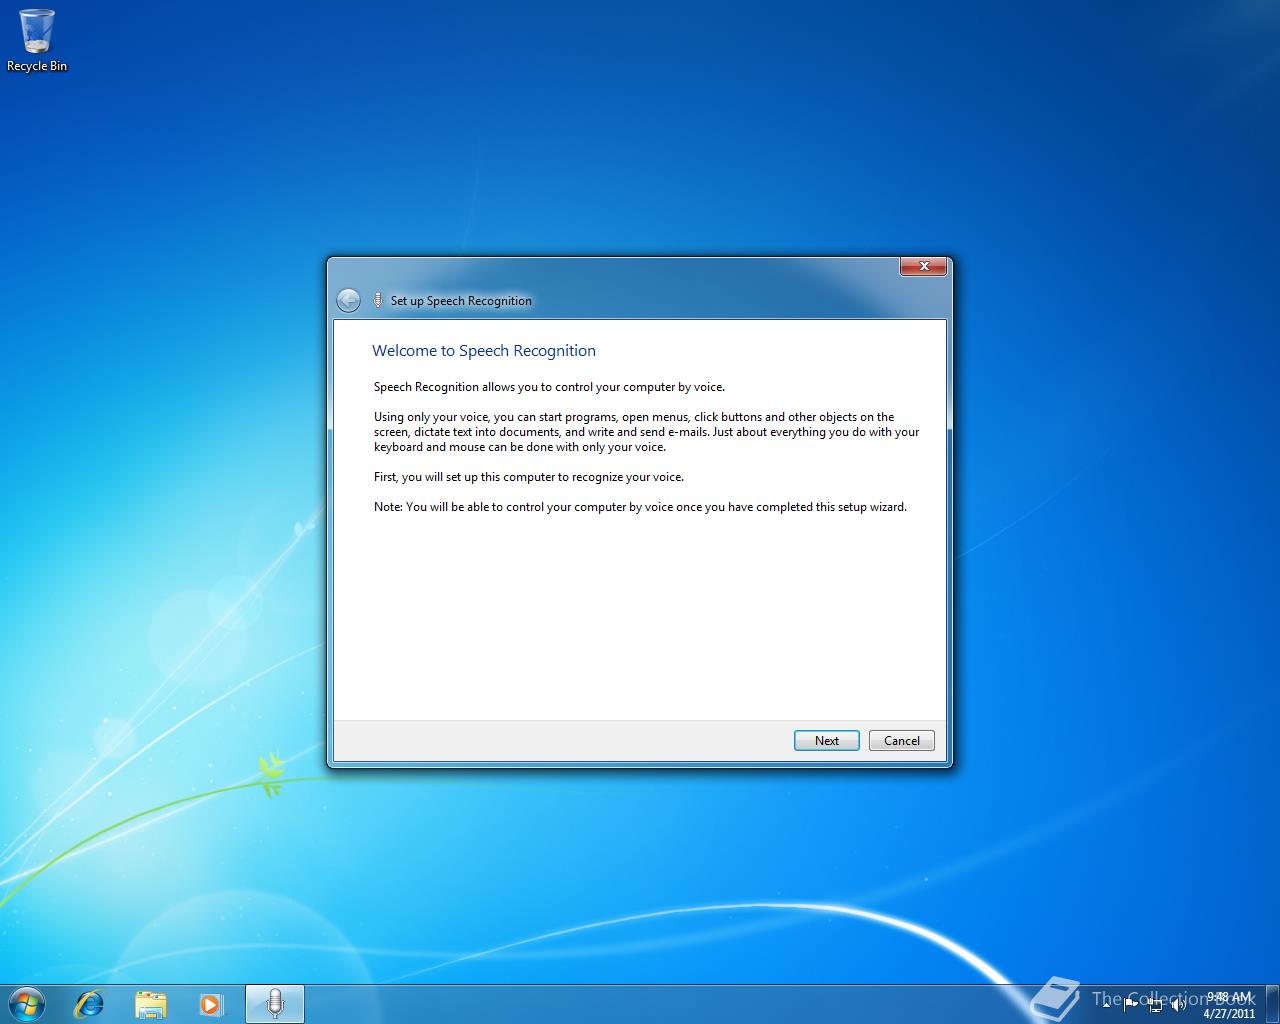Expand the hidden system tray icons
1280x1024 pixels.
pyautogui.click(x=1106, y=1005)
